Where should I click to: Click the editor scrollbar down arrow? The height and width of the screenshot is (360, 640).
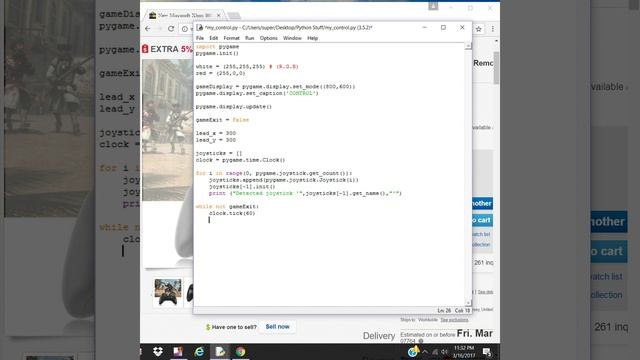[468, 303]
